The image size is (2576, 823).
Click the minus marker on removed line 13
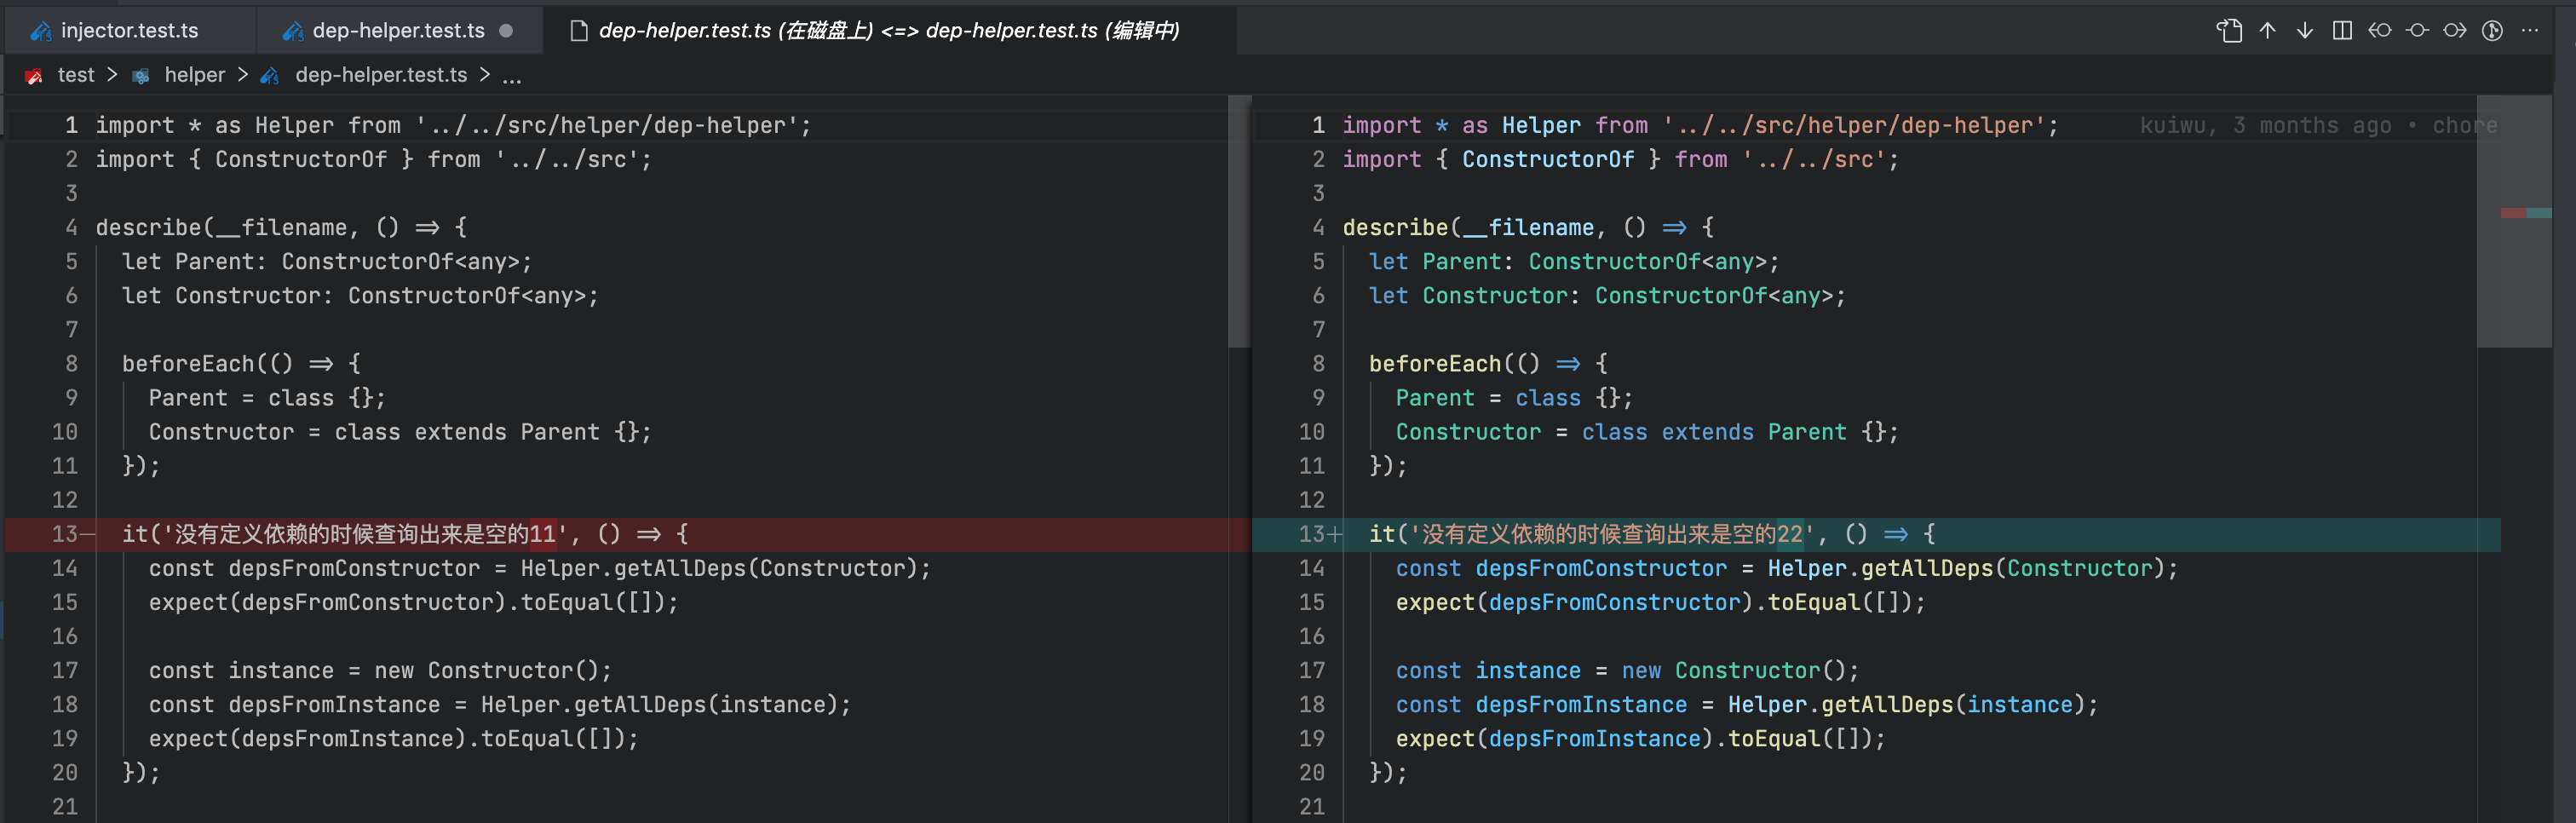[x=88, y=534]
